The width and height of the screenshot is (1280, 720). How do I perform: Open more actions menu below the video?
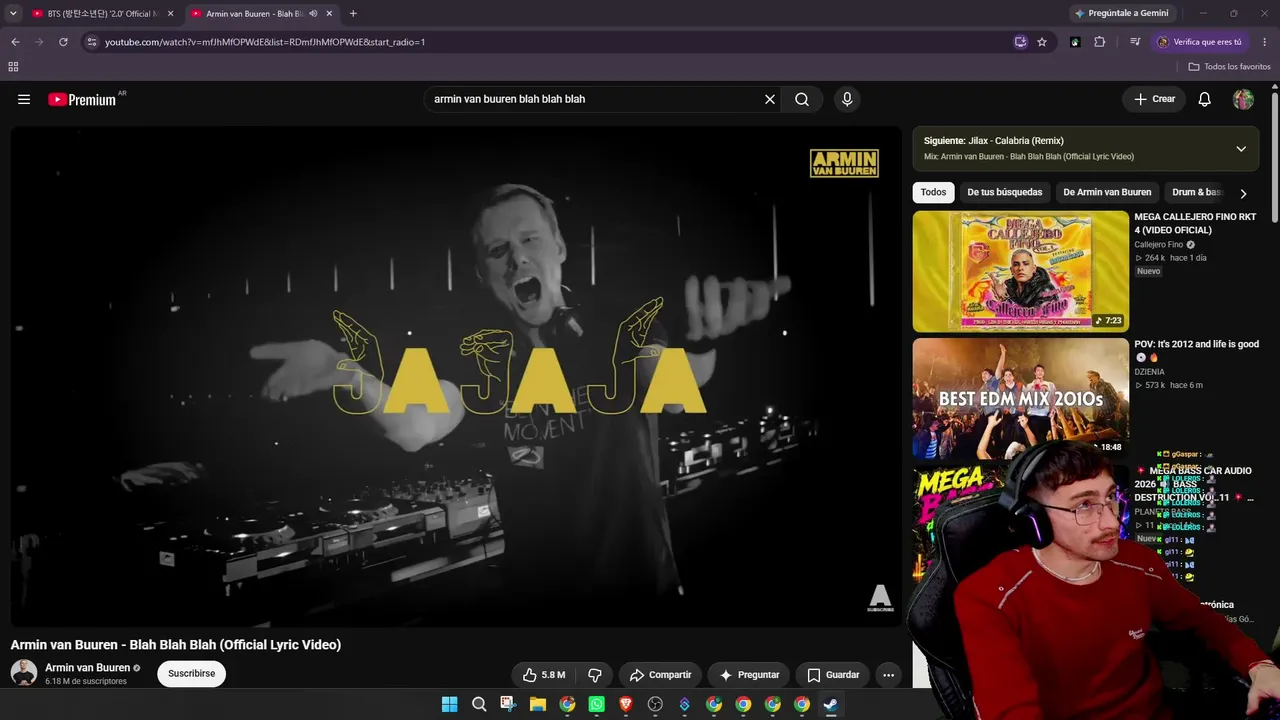888,675
